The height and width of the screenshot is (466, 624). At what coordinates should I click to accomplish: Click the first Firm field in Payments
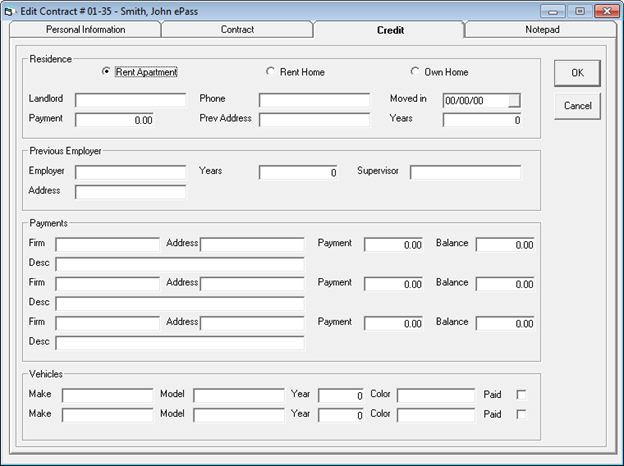(107, 245)
